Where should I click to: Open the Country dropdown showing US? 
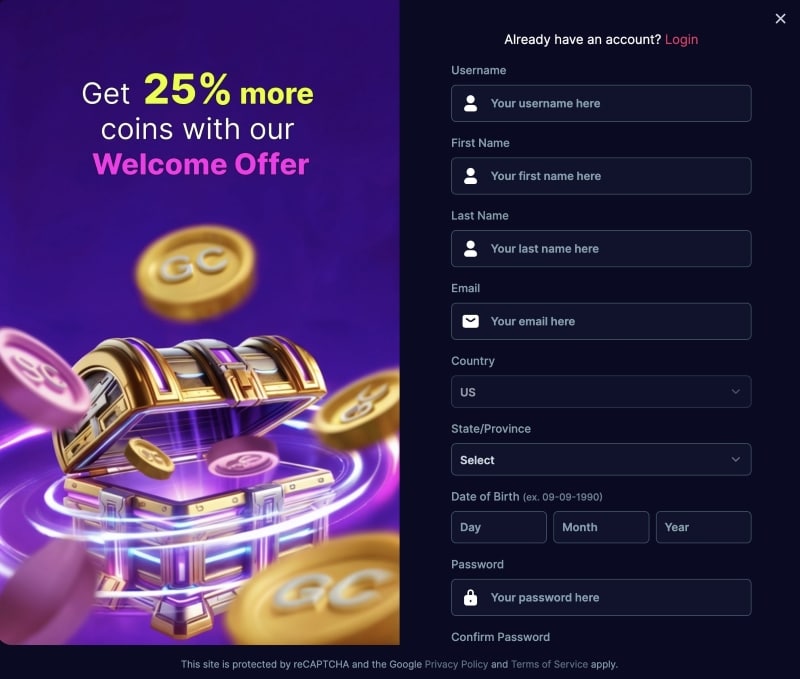point(600,392)
